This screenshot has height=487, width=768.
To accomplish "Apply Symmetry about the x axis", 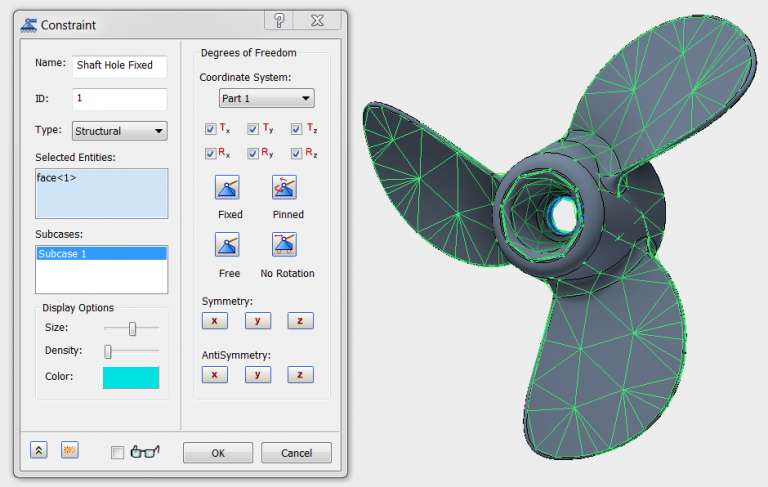I will (215, 321).
